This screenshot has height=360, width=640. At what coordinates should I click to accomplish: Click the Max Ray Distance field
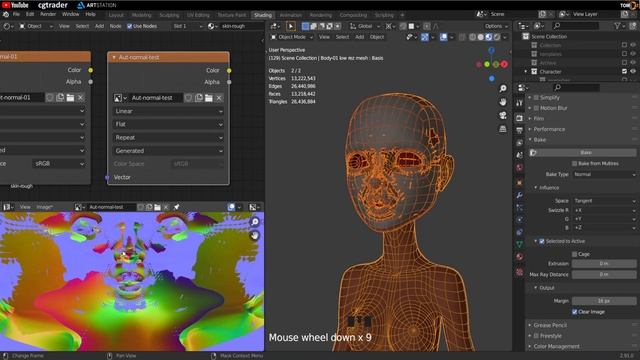click(x=604, y=275)
